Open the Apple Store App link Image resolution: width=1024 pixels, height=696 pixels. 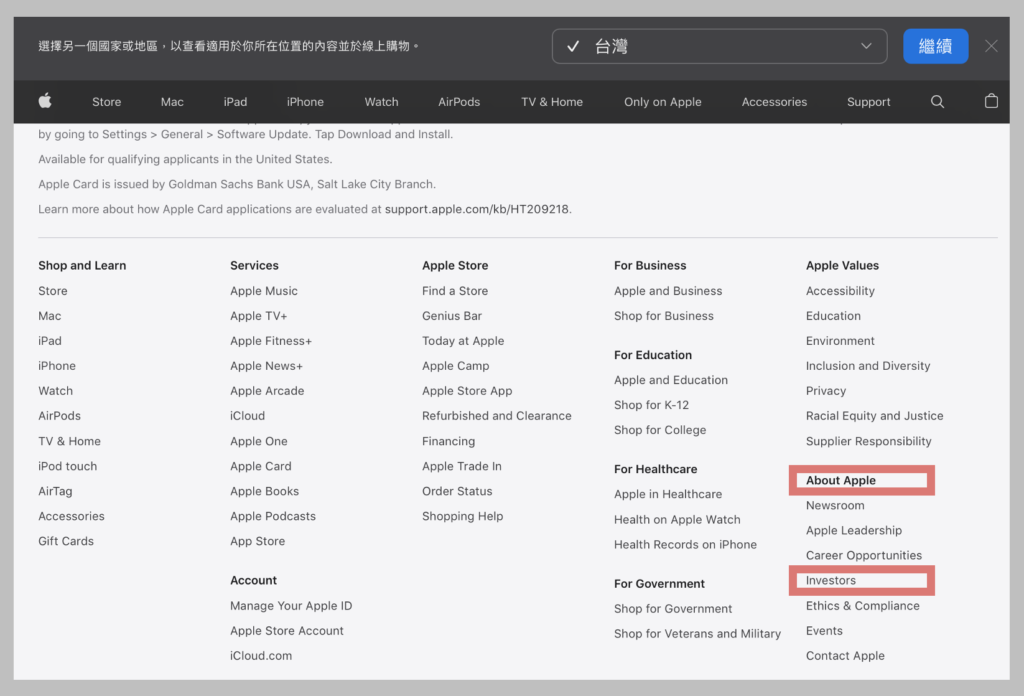(x=467, y=390)
